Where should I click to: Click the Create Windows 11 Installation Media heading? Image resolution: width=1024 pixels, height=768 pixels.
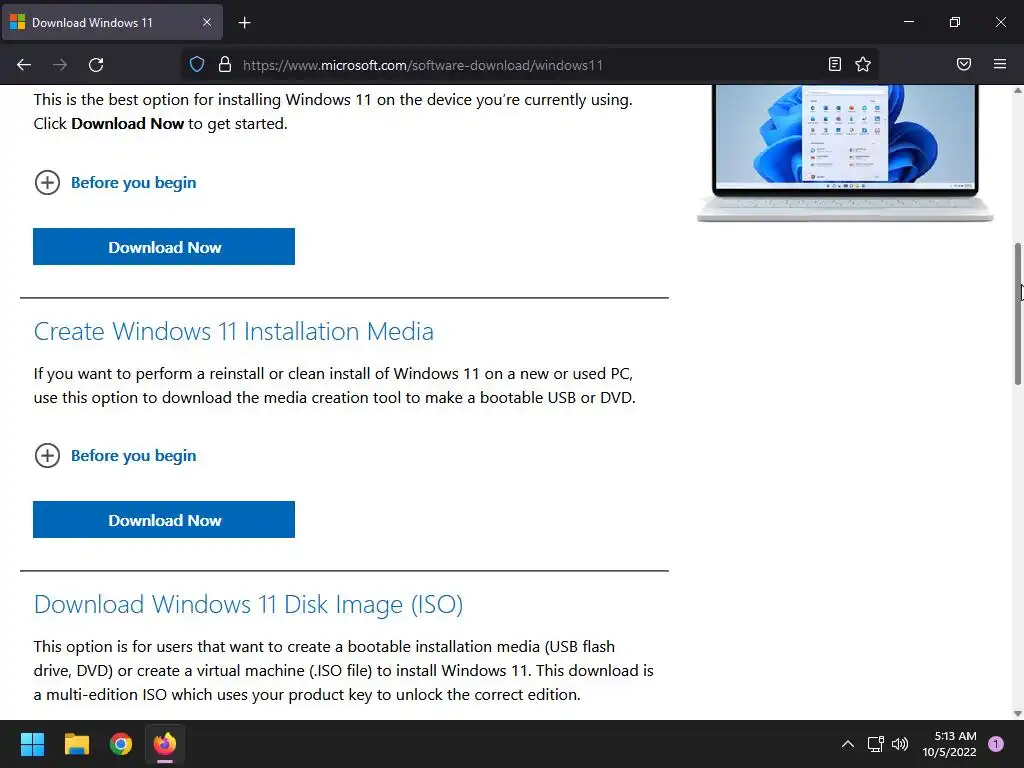pos(234,332)
